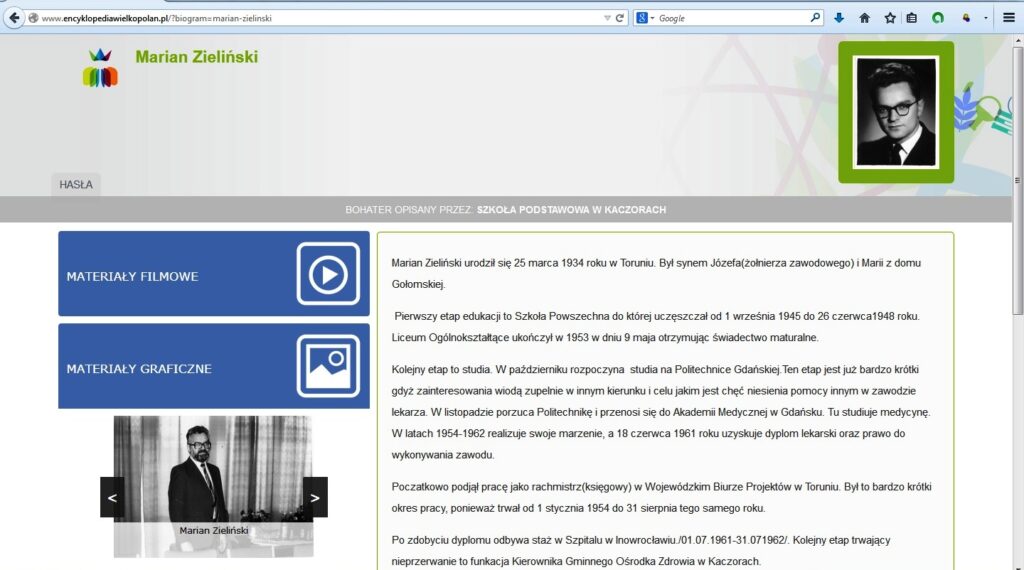Open the browser hamburger menu
1024x570 pixels.
click(x=1009, y=18)
